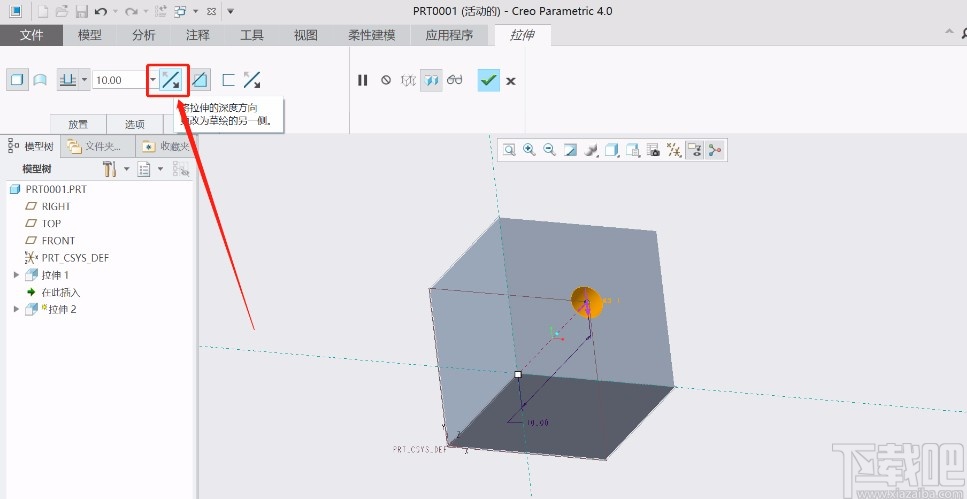This screenshot has height=499, width=967.
Task: Open the windows switch dropdown arrow
Action: point(195,12)
